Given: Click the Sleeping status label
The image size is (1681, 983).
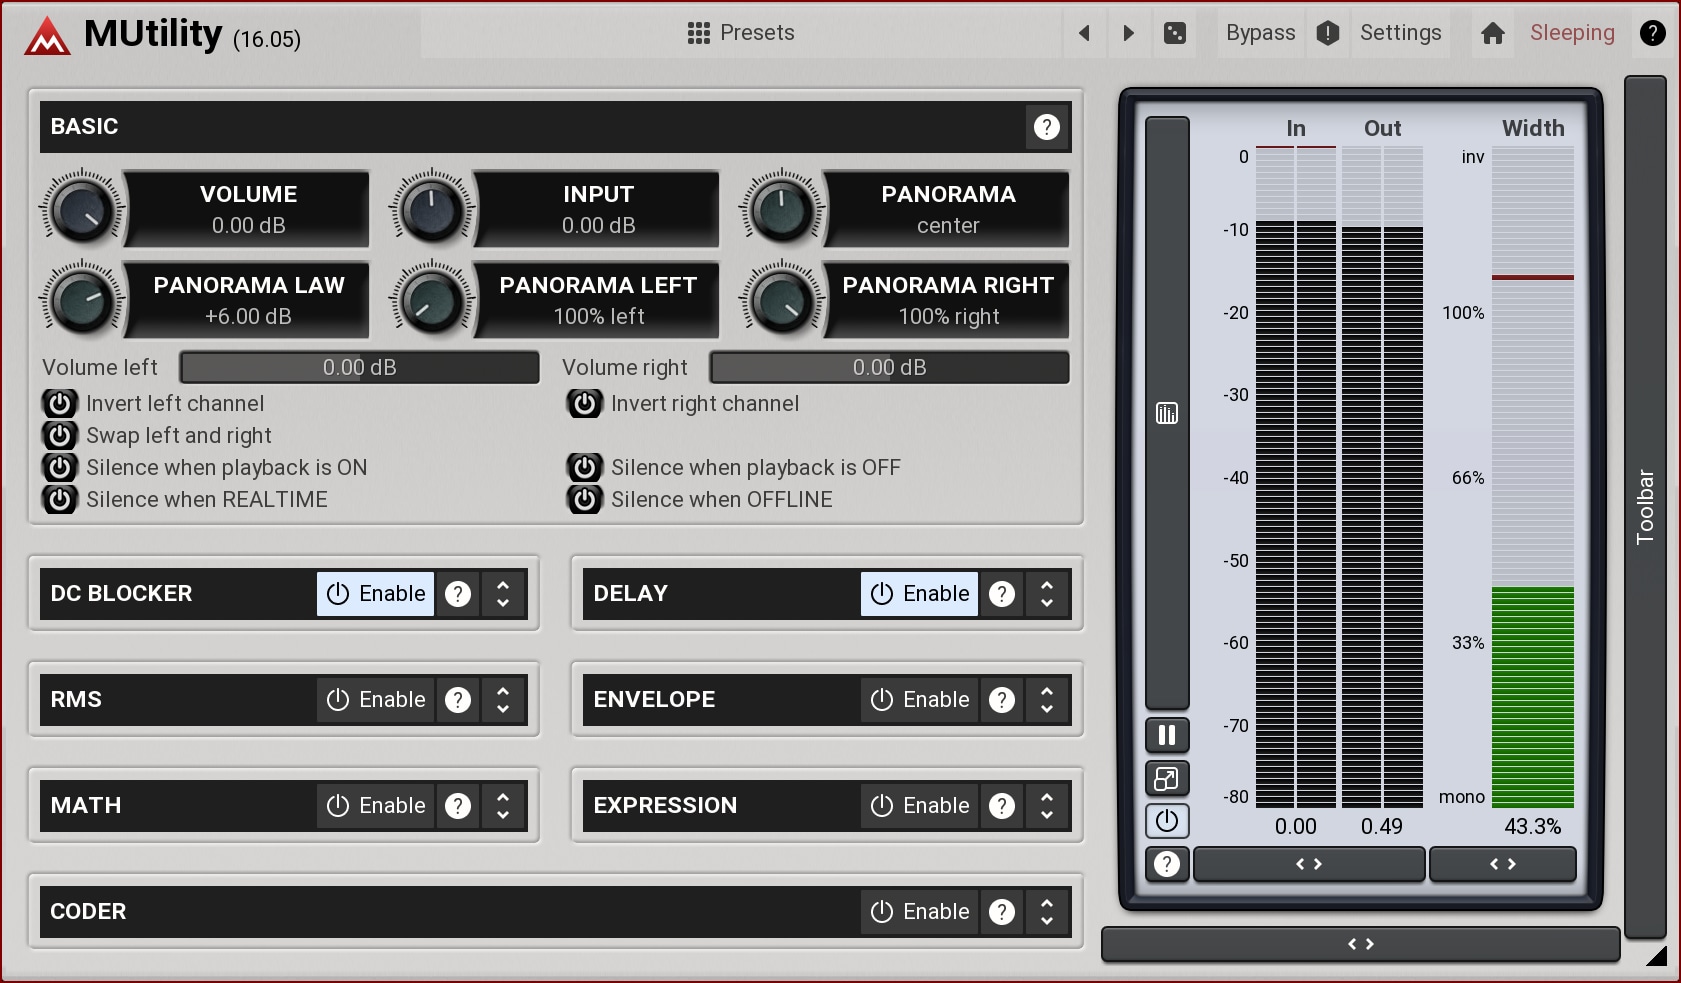Looking at the screenshot, I should pyautogui.click(x=1572, y=33).
